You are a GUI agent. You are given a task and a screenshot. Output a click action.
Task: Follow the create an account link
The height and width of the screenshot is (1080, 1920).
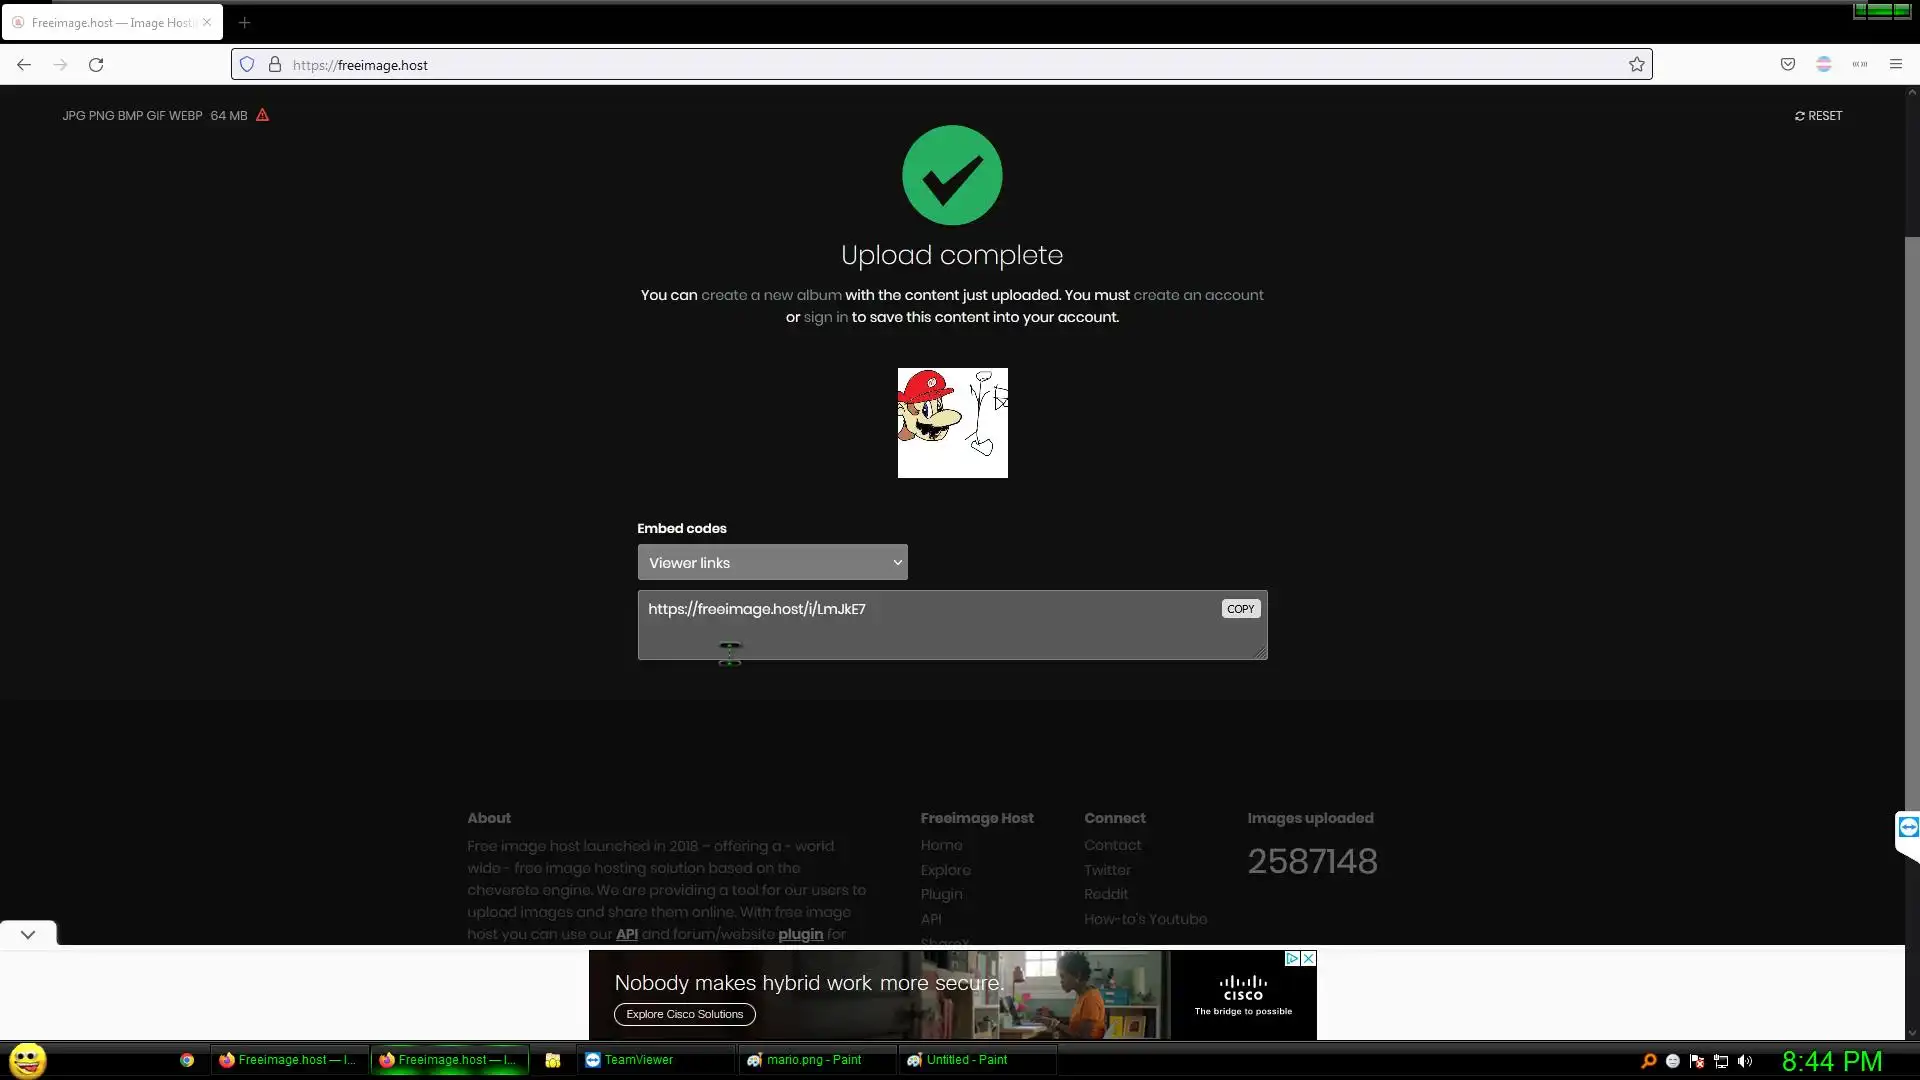1198,295
